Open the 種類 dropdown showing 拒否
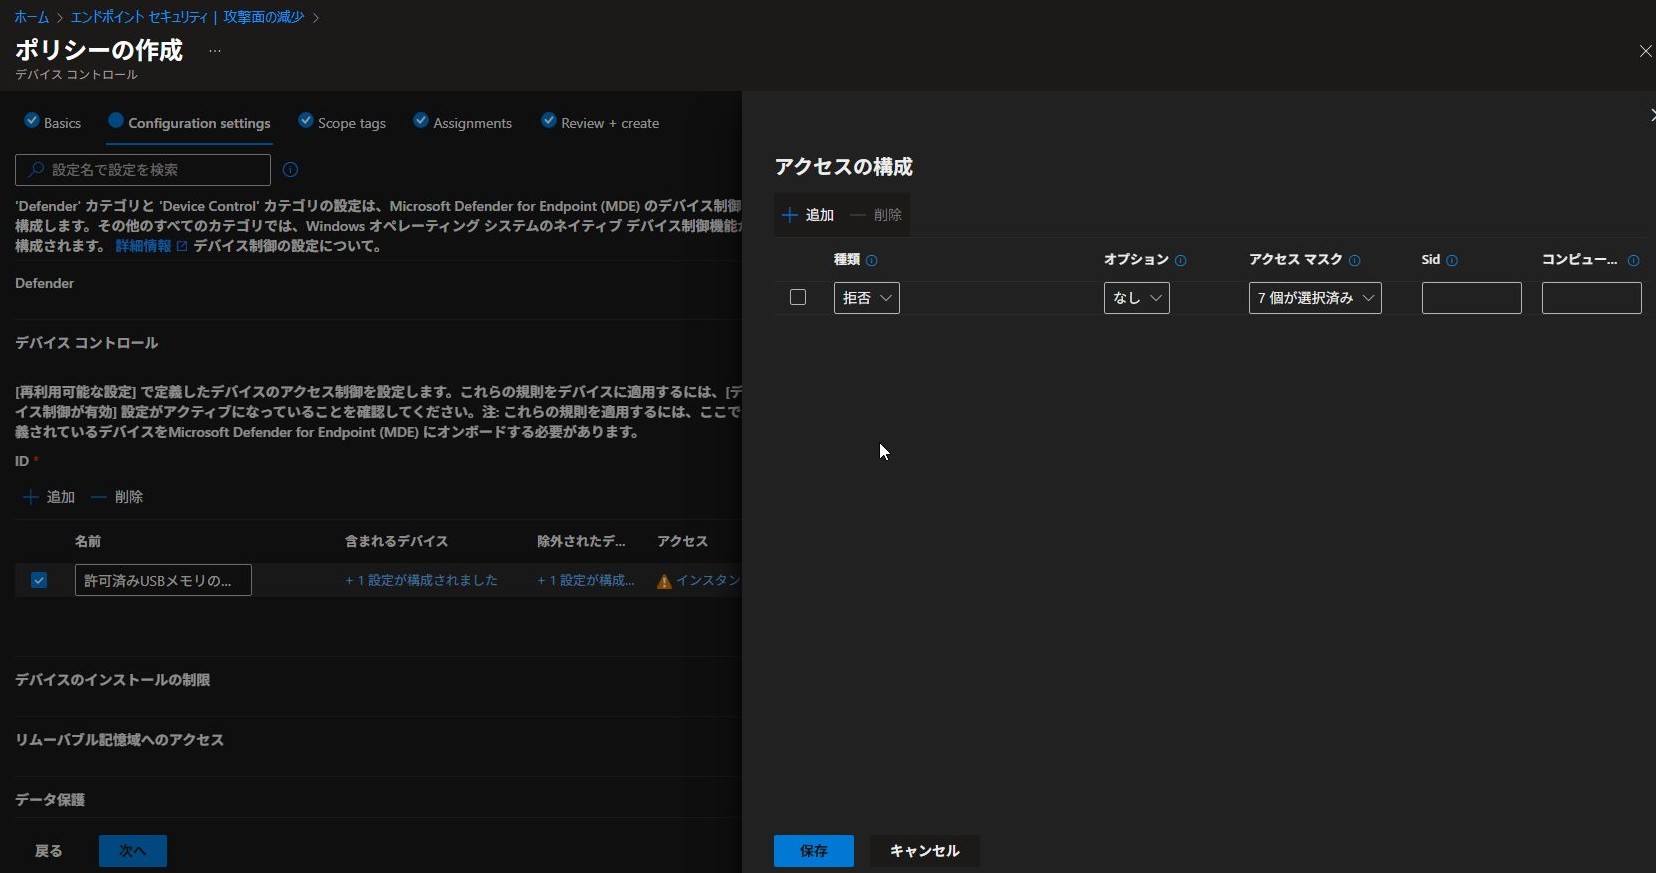This screenshot has height=873, width=1656. 866,298
